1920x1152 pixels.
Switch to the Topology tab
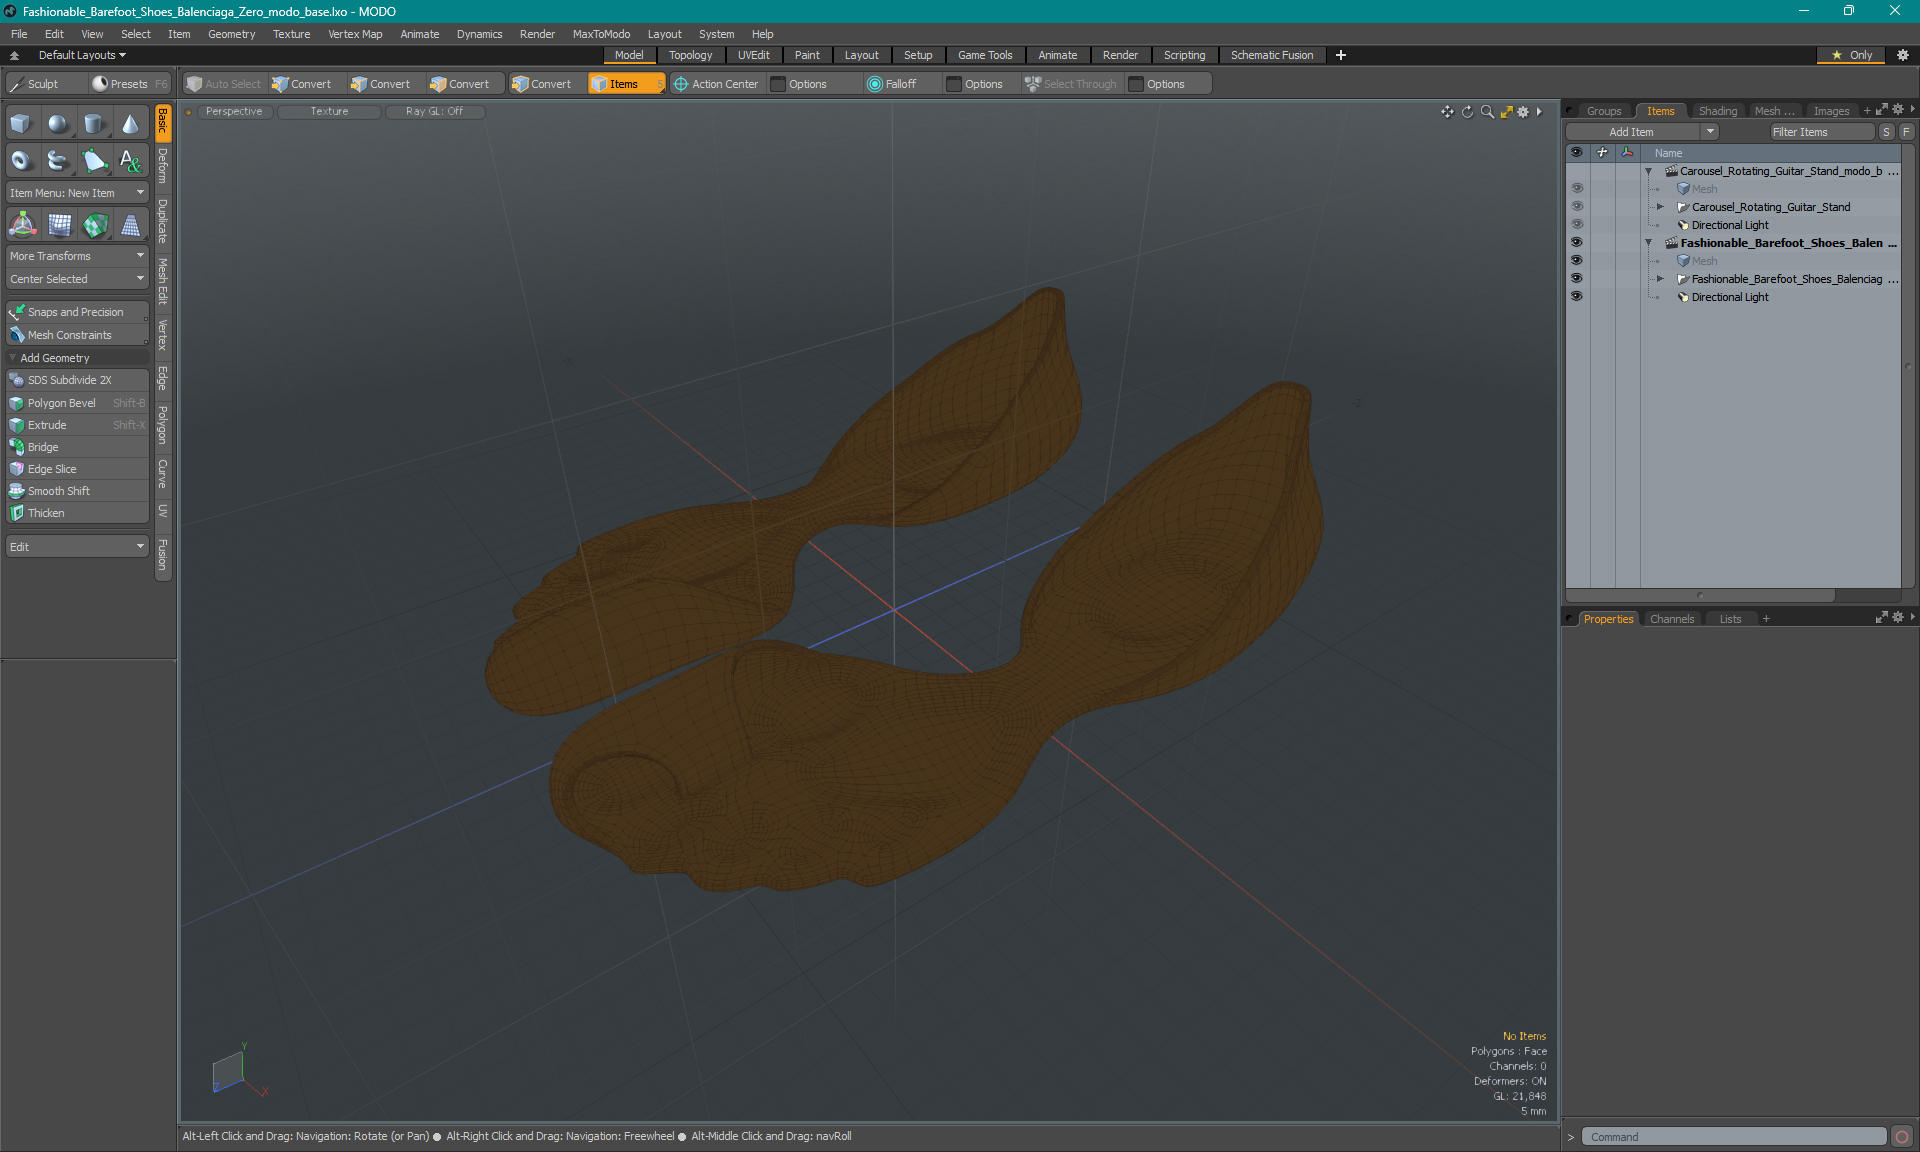[x=690, y=55]
